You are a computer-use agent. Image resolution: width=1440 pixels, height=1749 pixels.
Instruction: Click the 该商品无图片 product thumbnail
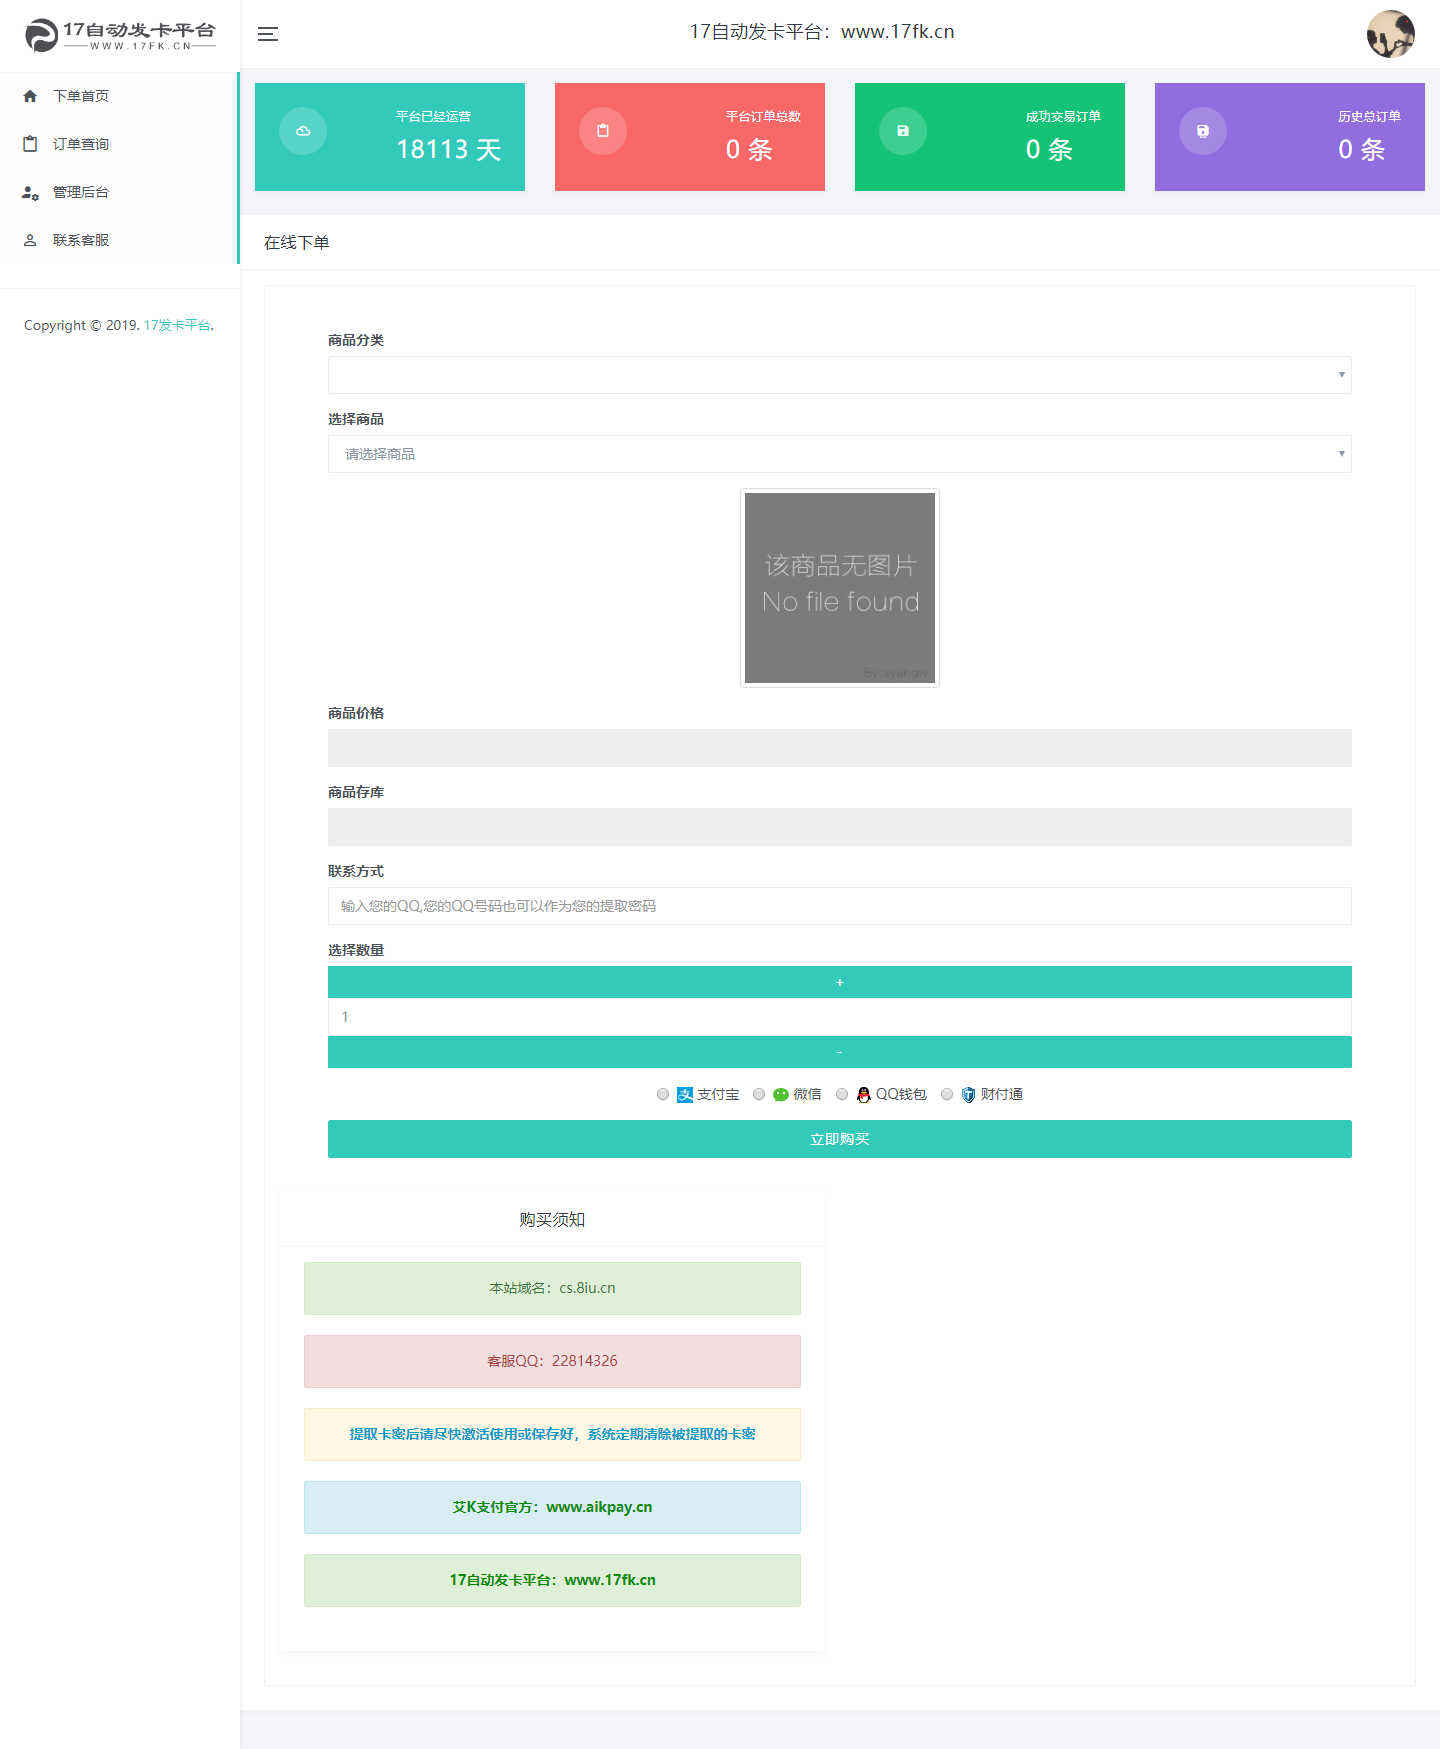click(840, 588)
